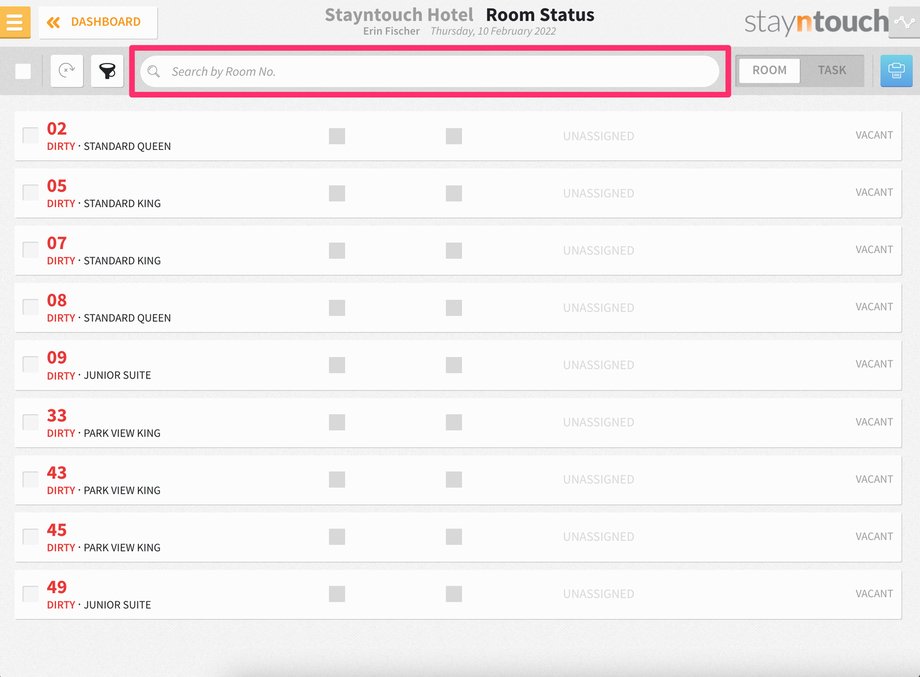Open the room filter funnel
The height and width of the screenshot is (677, 920).
[x=107, y=71]
